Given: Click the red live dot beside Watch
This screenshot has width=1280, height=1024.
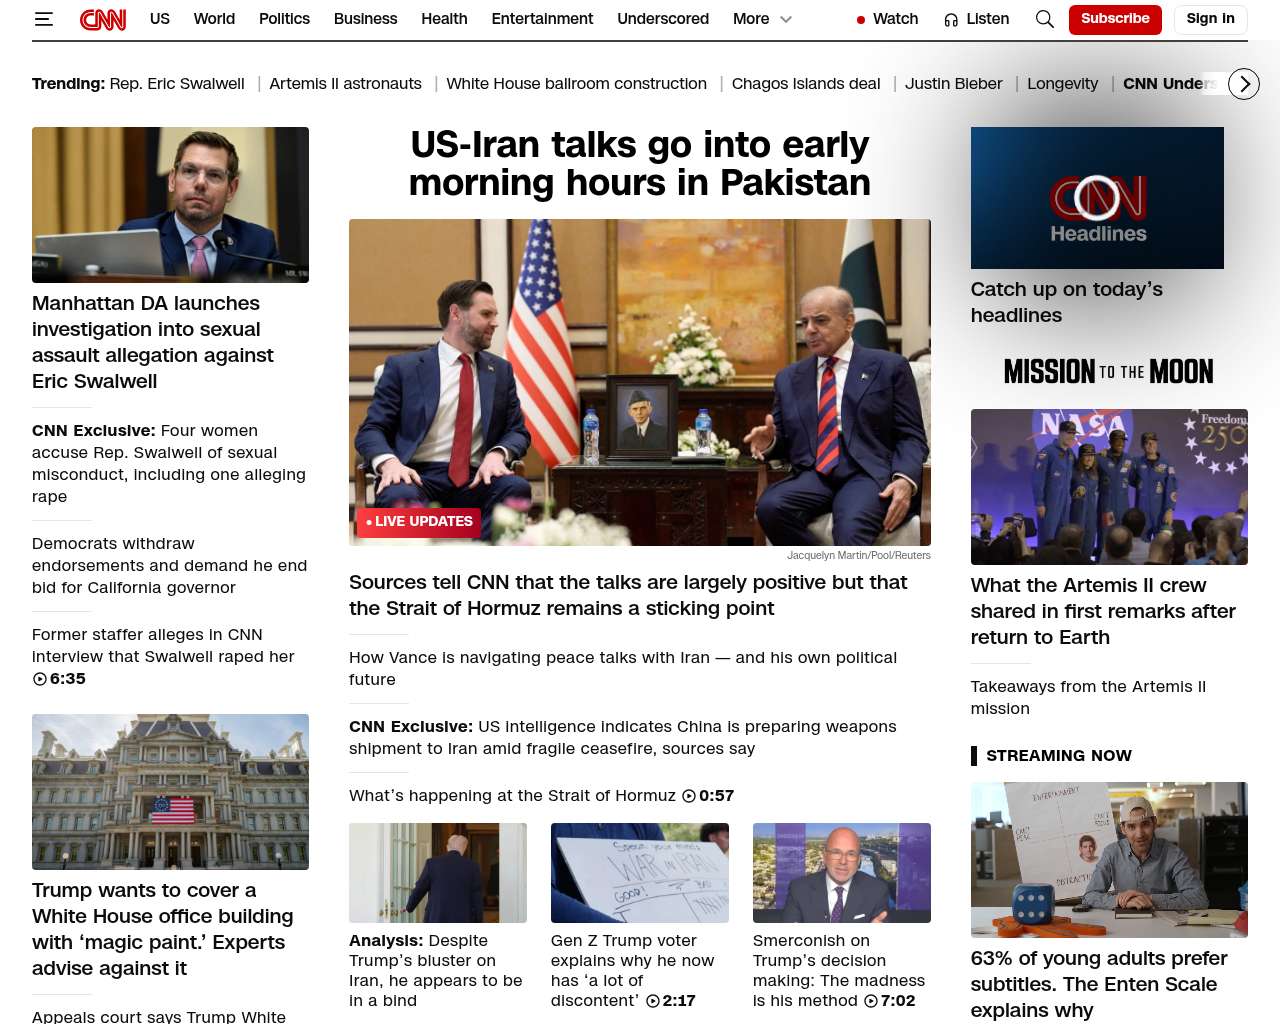Looking at the screenshot, I should click(x=860, y=19).
